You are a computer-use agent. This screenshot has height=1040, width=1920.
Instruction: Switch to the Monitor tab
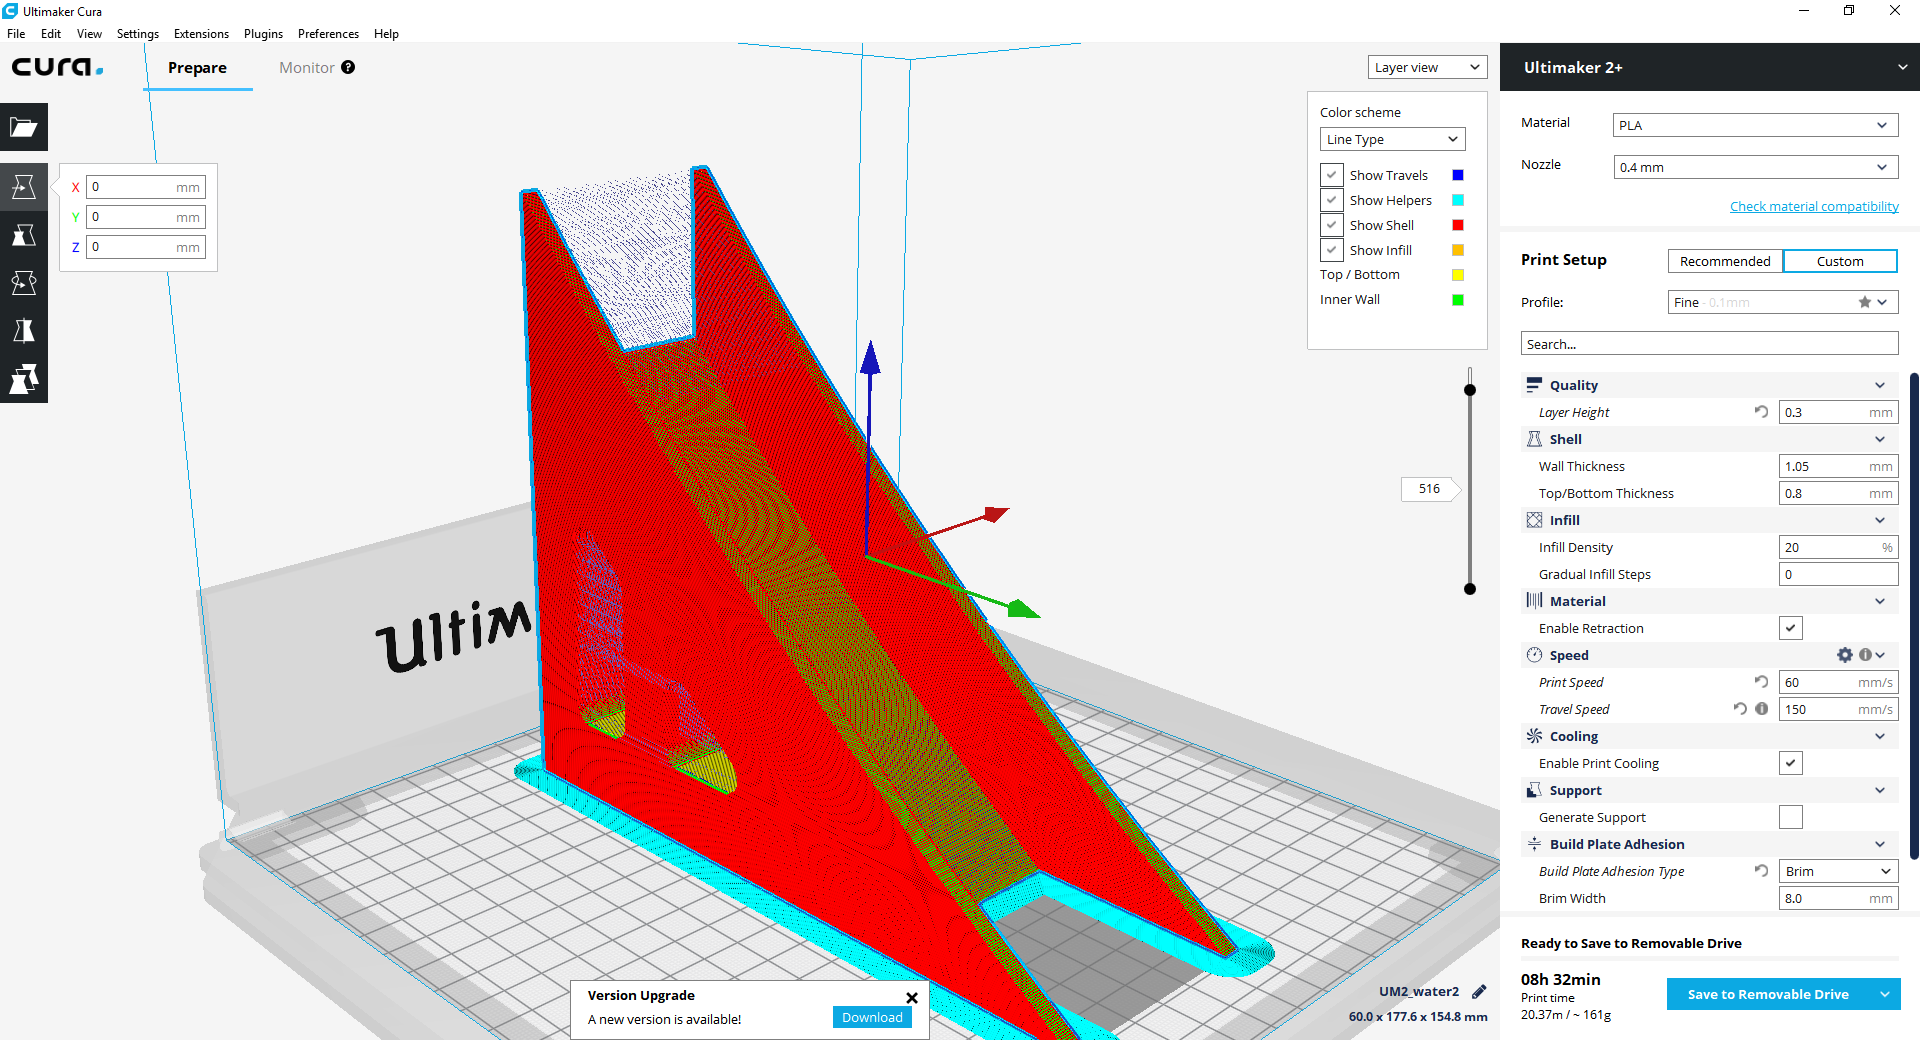coord(306,67)
